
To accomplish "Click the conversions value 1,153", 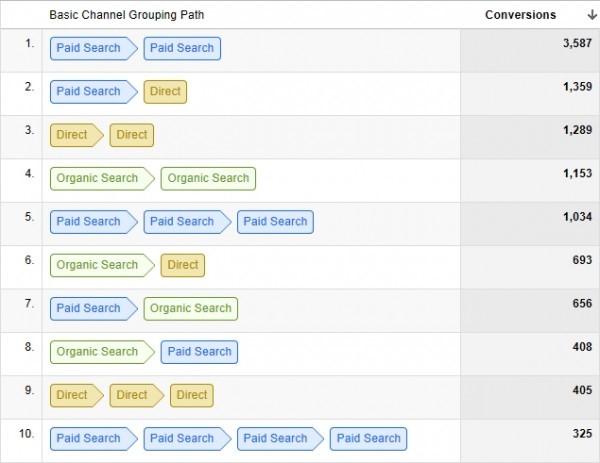I will point(577,173).
